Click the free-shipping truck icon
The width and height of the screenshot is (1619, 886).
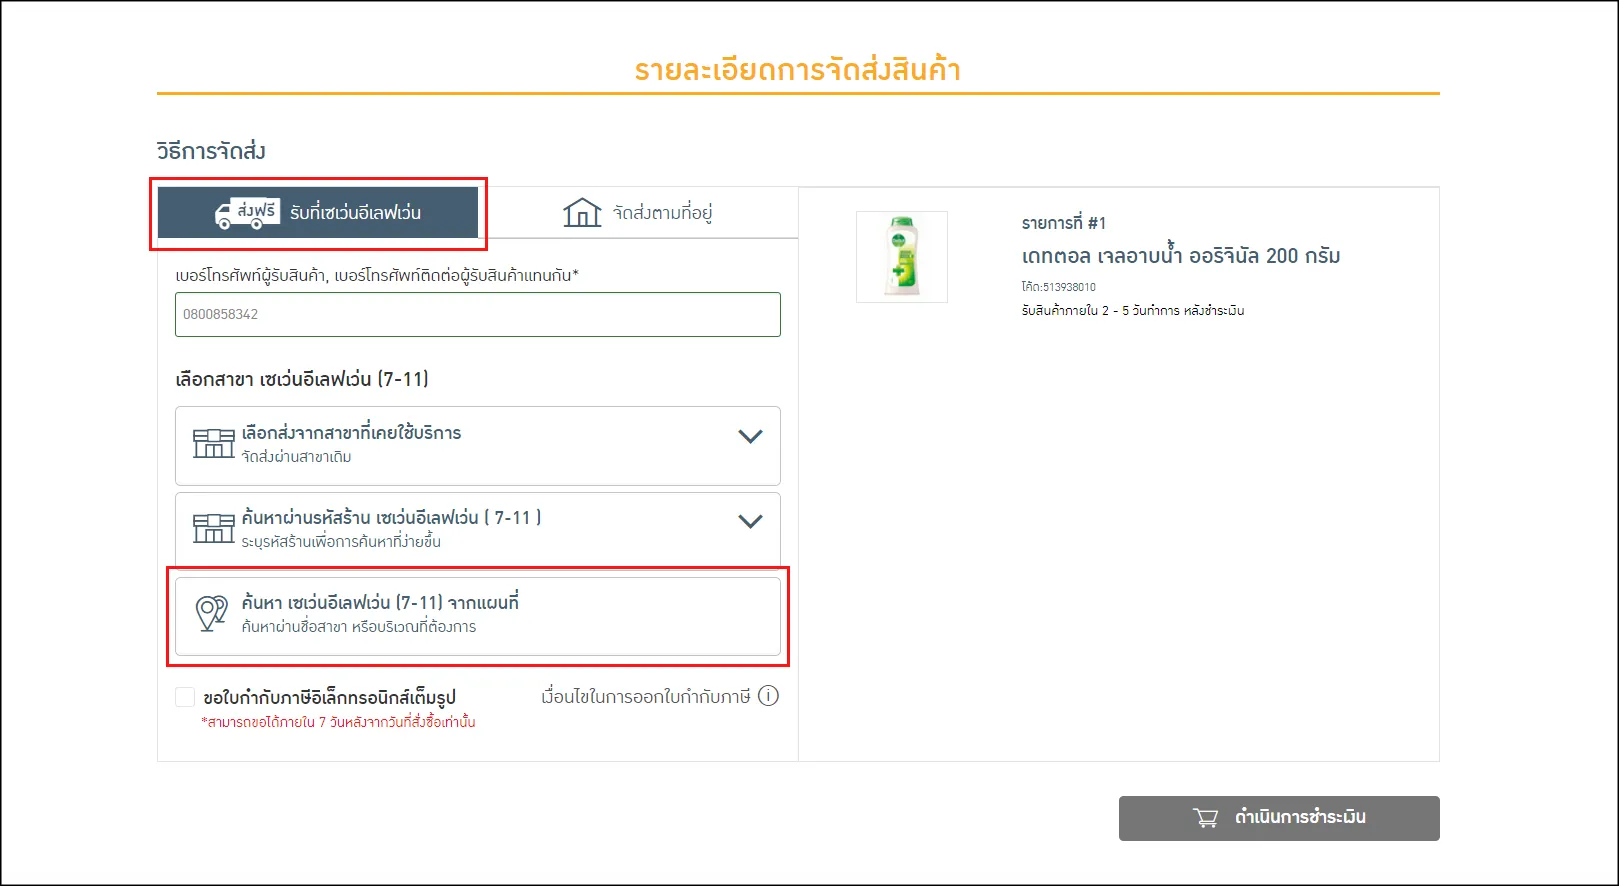(246, 213)
